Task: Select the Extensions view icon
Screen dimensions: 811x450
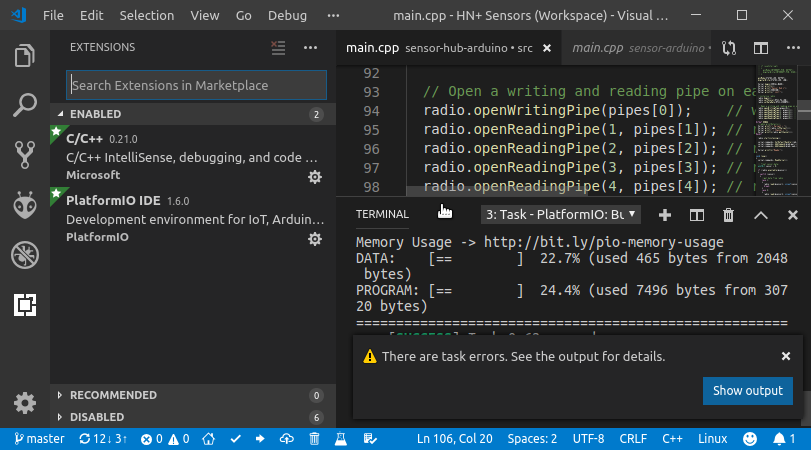Action: pos(24,305)
